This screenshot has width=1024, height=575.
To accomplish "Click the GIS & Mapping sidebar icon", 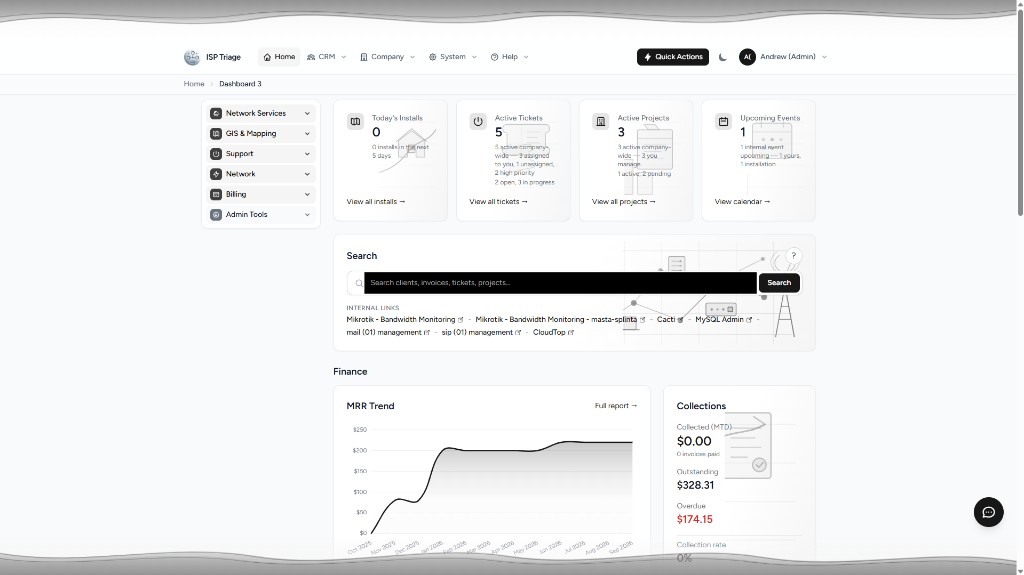I will click(x=216, y=133).
